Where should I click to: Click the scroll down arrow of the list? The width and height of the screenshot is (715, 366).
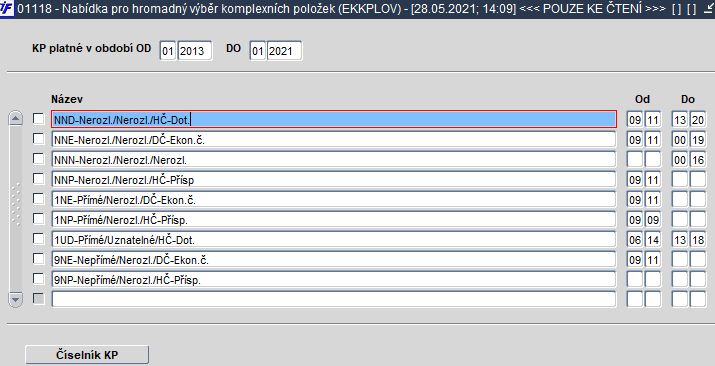click(x=16, y=299)
